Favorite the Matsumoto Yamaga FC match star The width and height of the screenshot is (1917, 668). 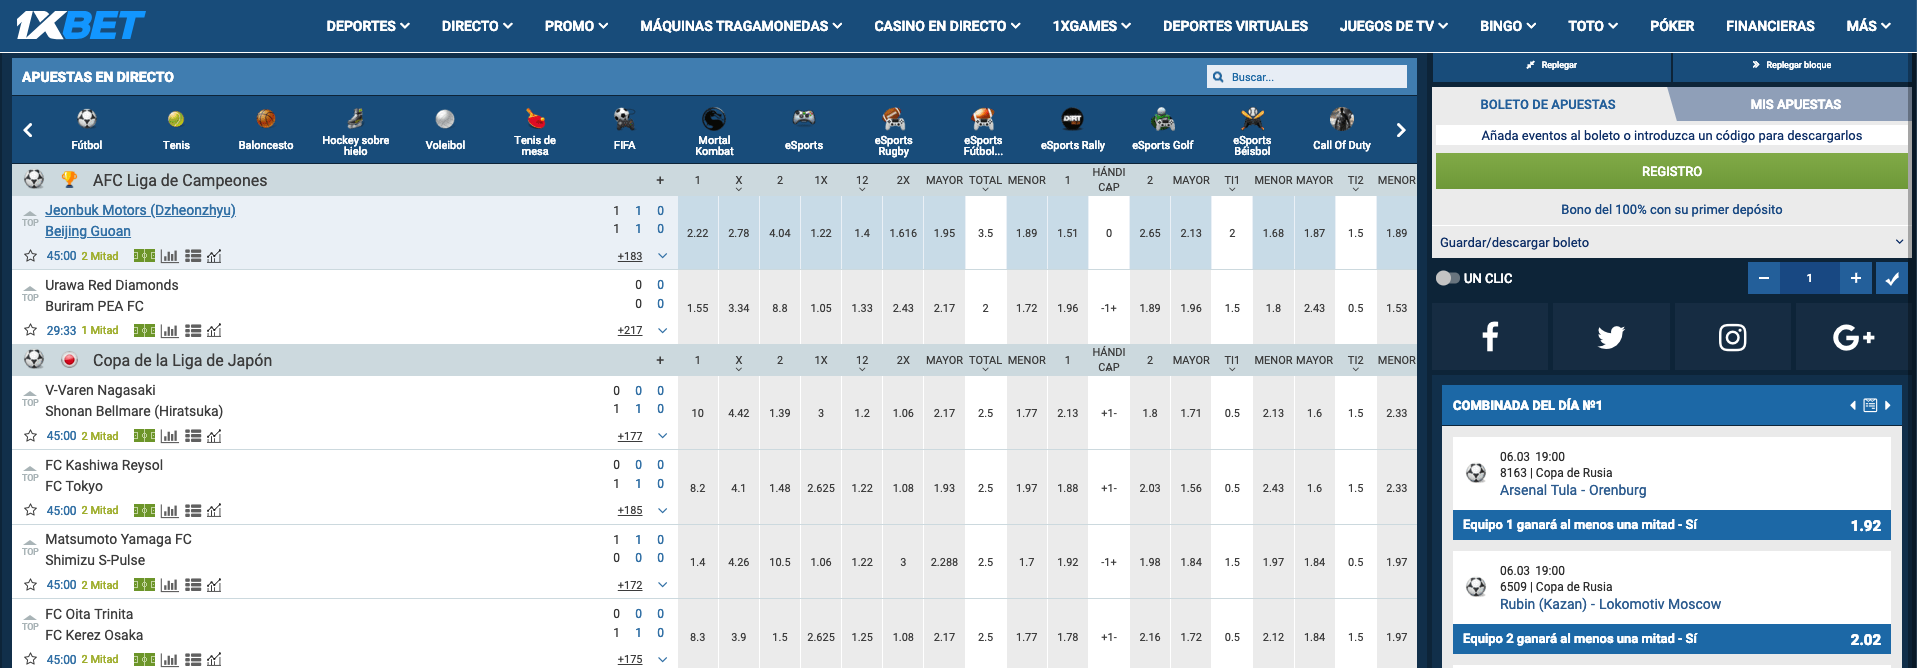pos(30,585)
